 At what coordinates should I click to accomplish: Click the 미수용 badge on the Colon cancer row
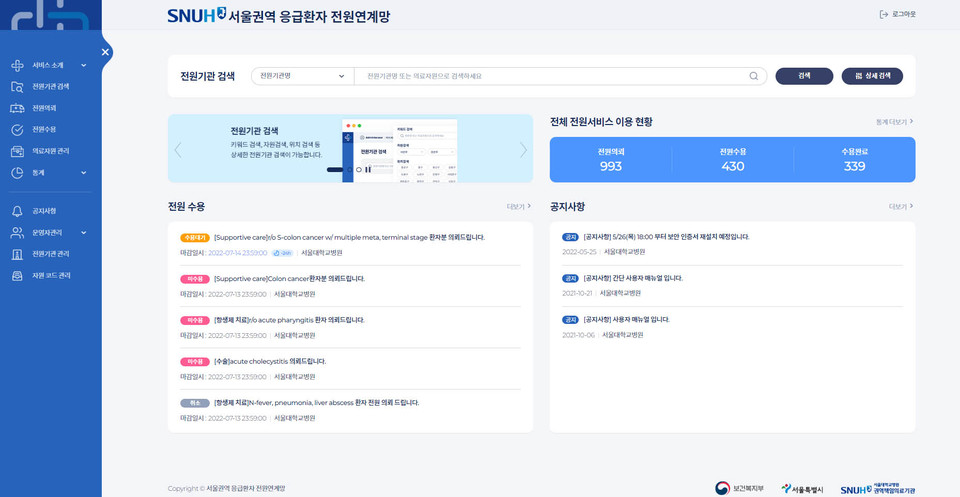pos(195,279)
